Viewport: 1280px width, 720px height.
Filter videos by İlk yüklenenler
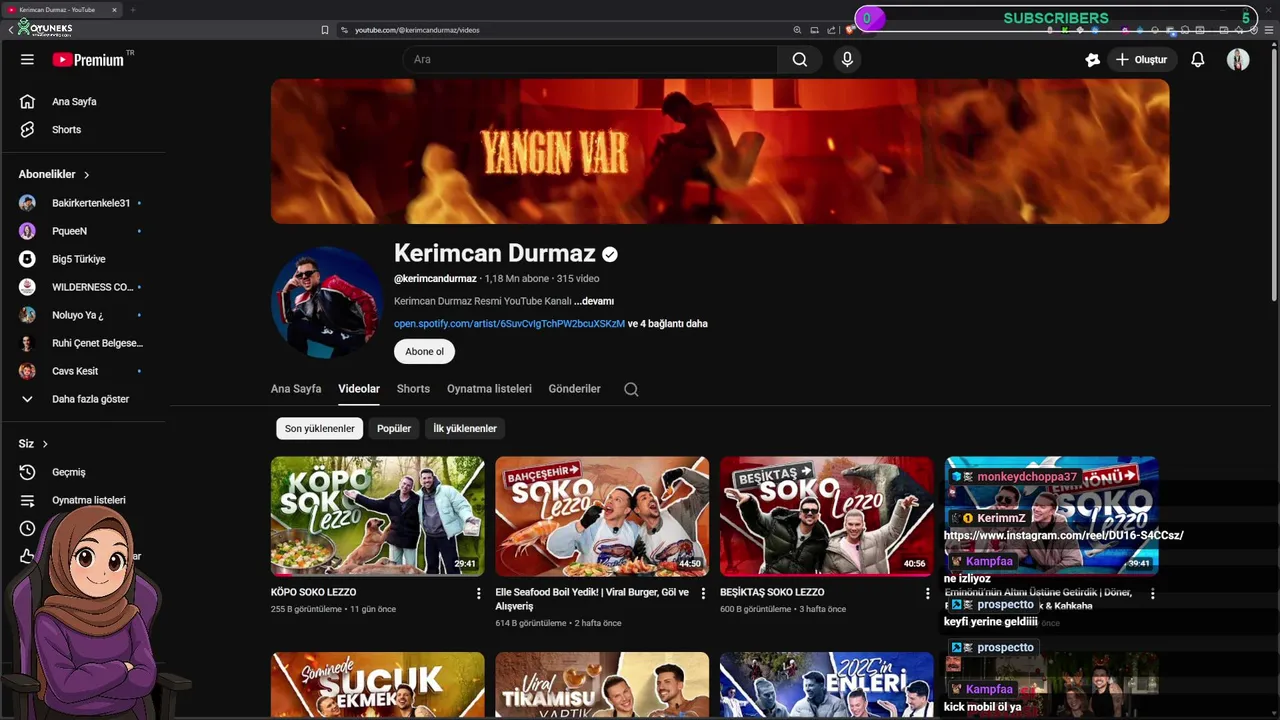click(x=465, y=429)
